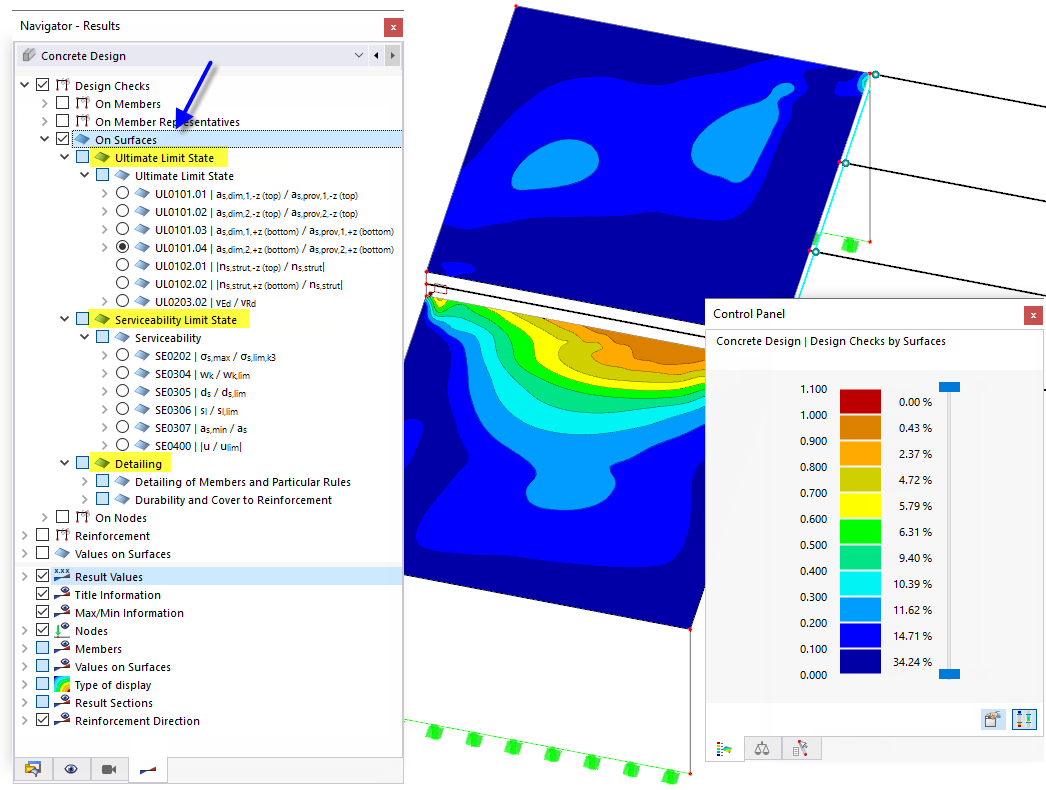Select the UL0102.01 radio button

click(x=122, y=266)
